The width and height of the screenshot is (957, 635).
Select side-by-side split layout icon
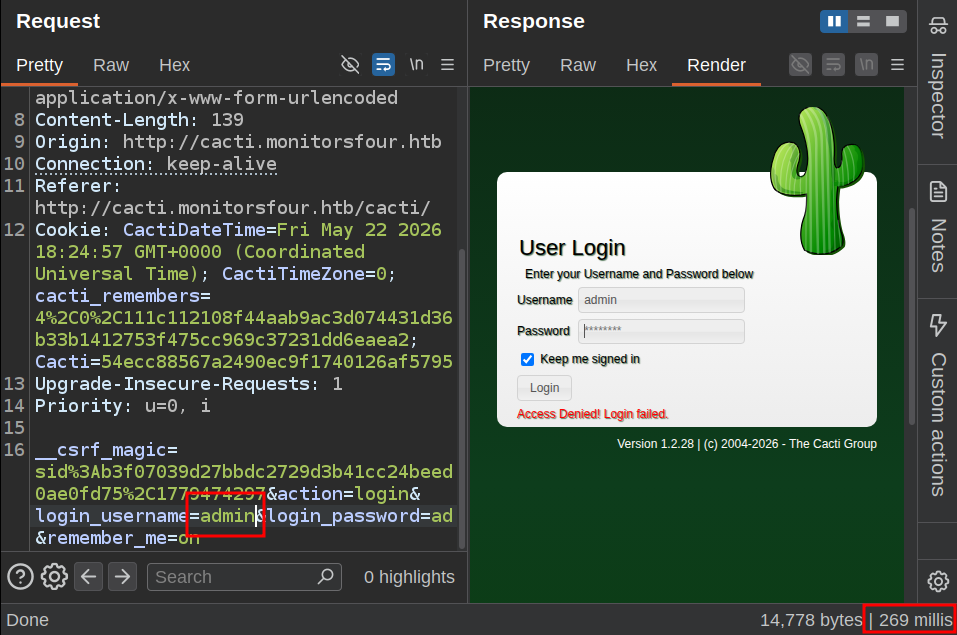834,21
